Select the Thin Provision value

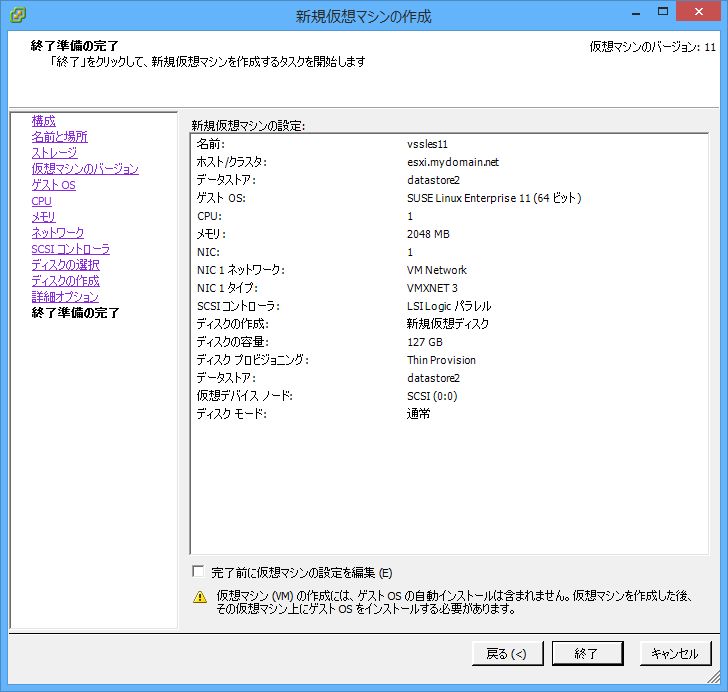point(441,360)
